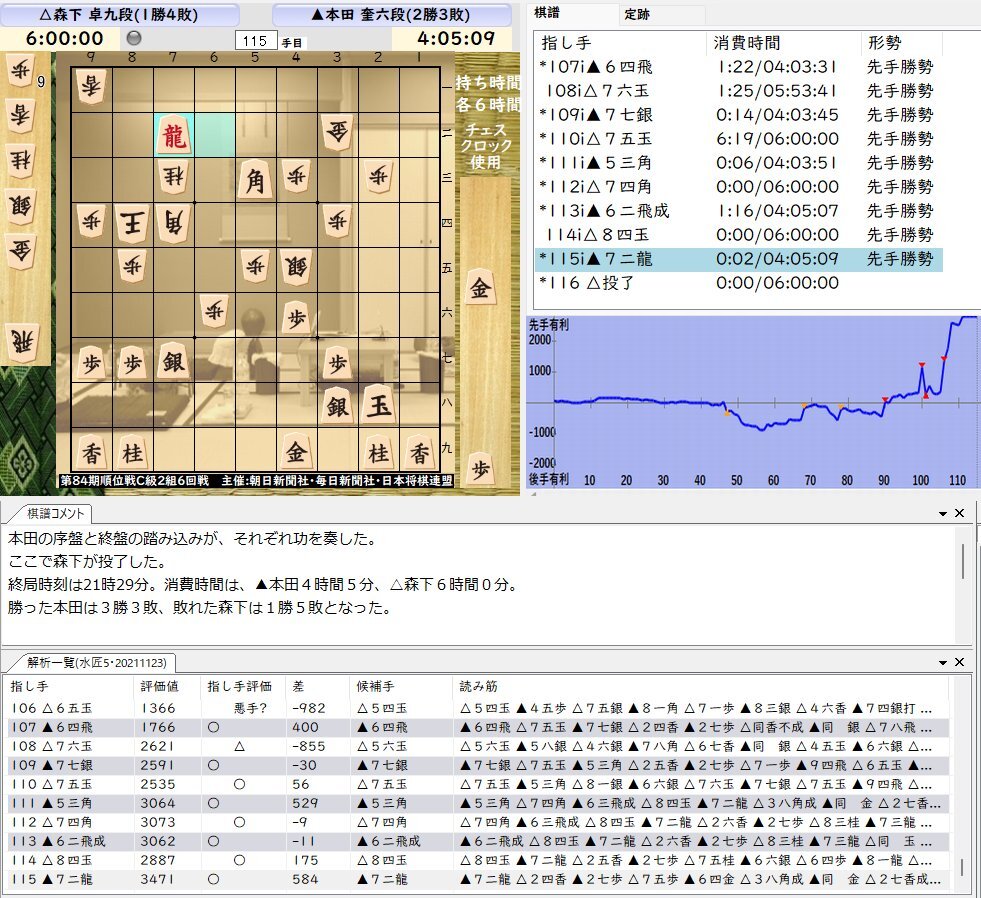Image resolution: width=981 pixels, height=898 pixels.
Task: Click the gray turn indicator circle
Action: (x=134, y=38)
